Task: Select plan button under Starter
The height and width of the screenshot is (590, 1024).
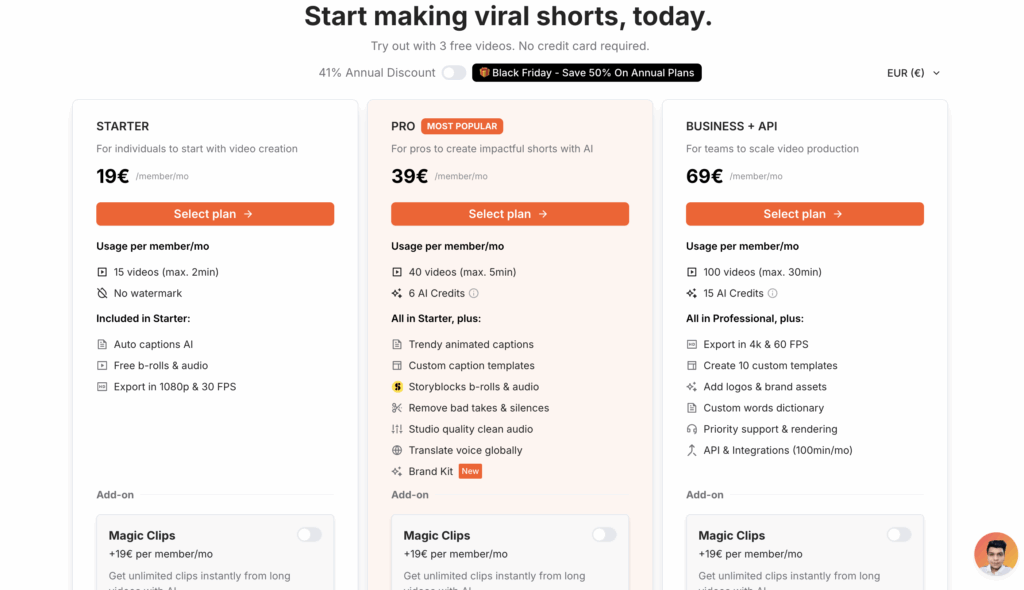Action: [x=215, y=214]
